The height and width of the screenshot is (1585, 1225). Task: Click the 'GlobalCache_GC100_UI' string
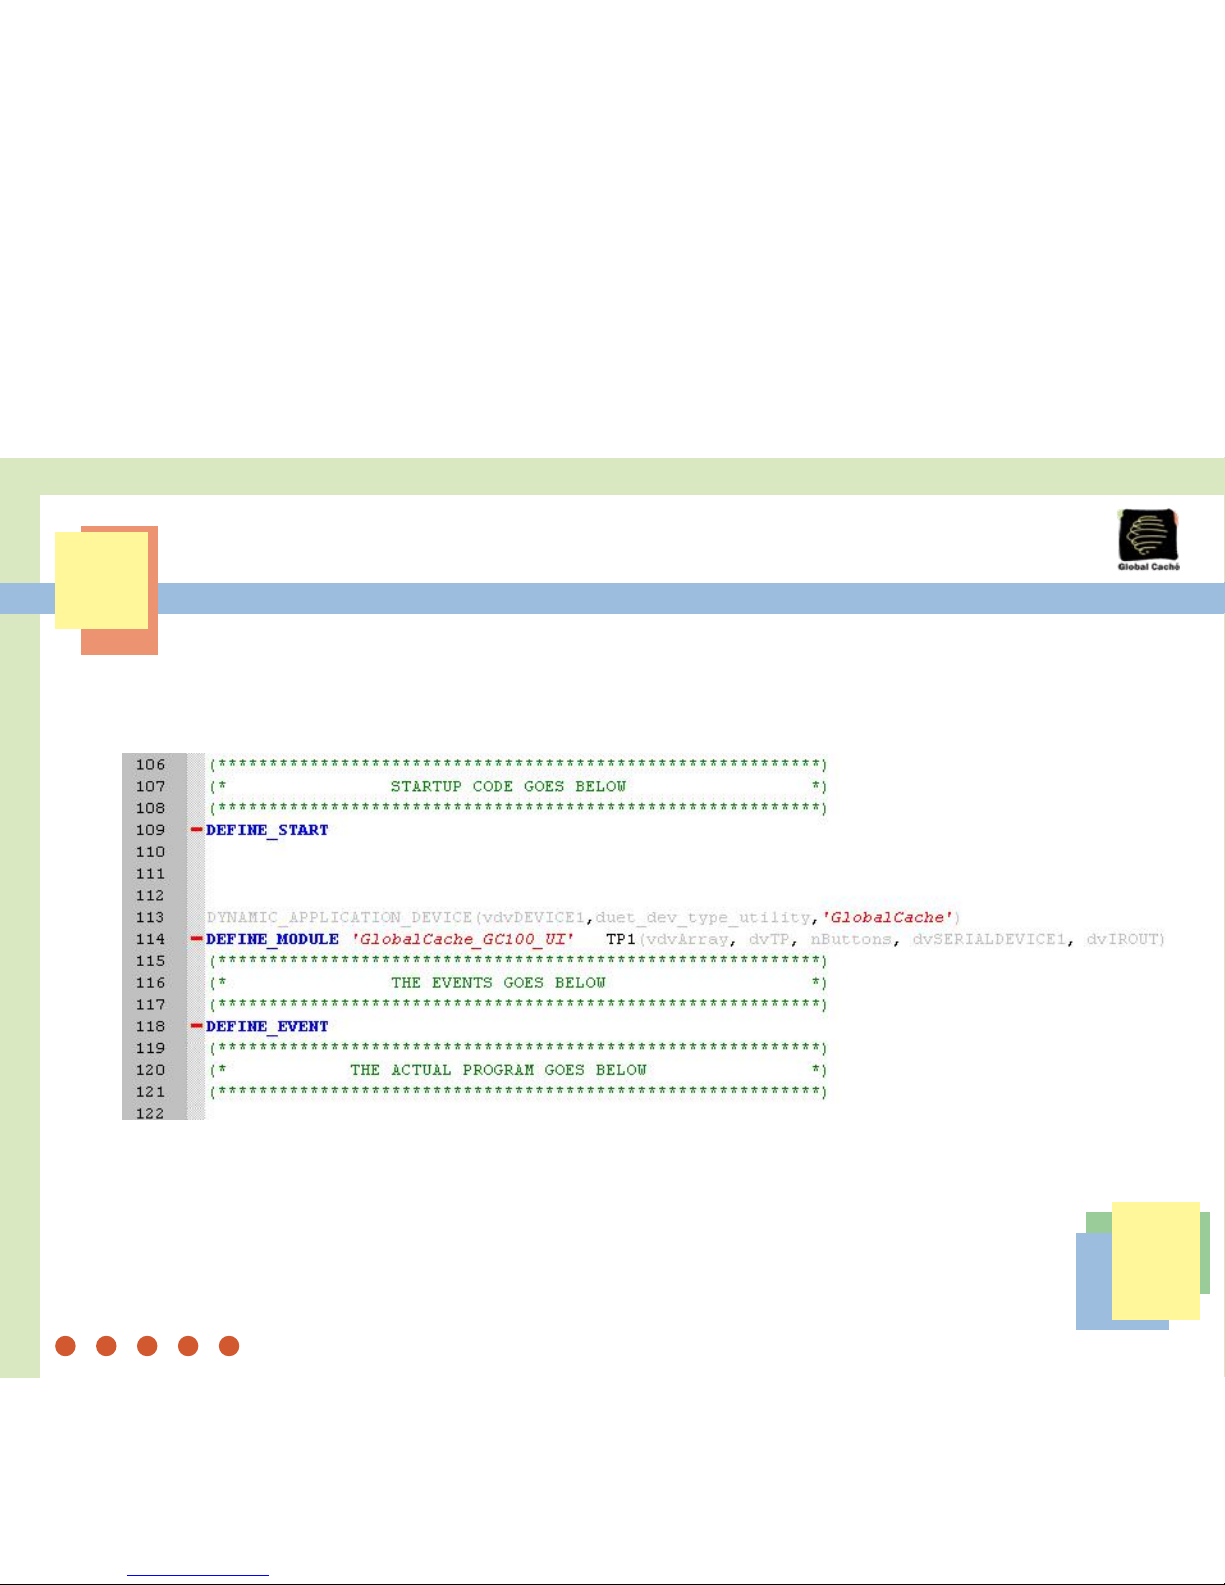point(462,939)
